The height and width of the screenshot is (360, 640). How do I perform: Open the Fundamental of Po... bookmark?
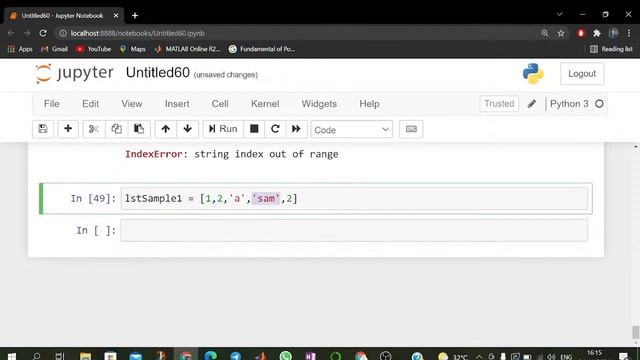pyautogui.click(x=262, y=49)
